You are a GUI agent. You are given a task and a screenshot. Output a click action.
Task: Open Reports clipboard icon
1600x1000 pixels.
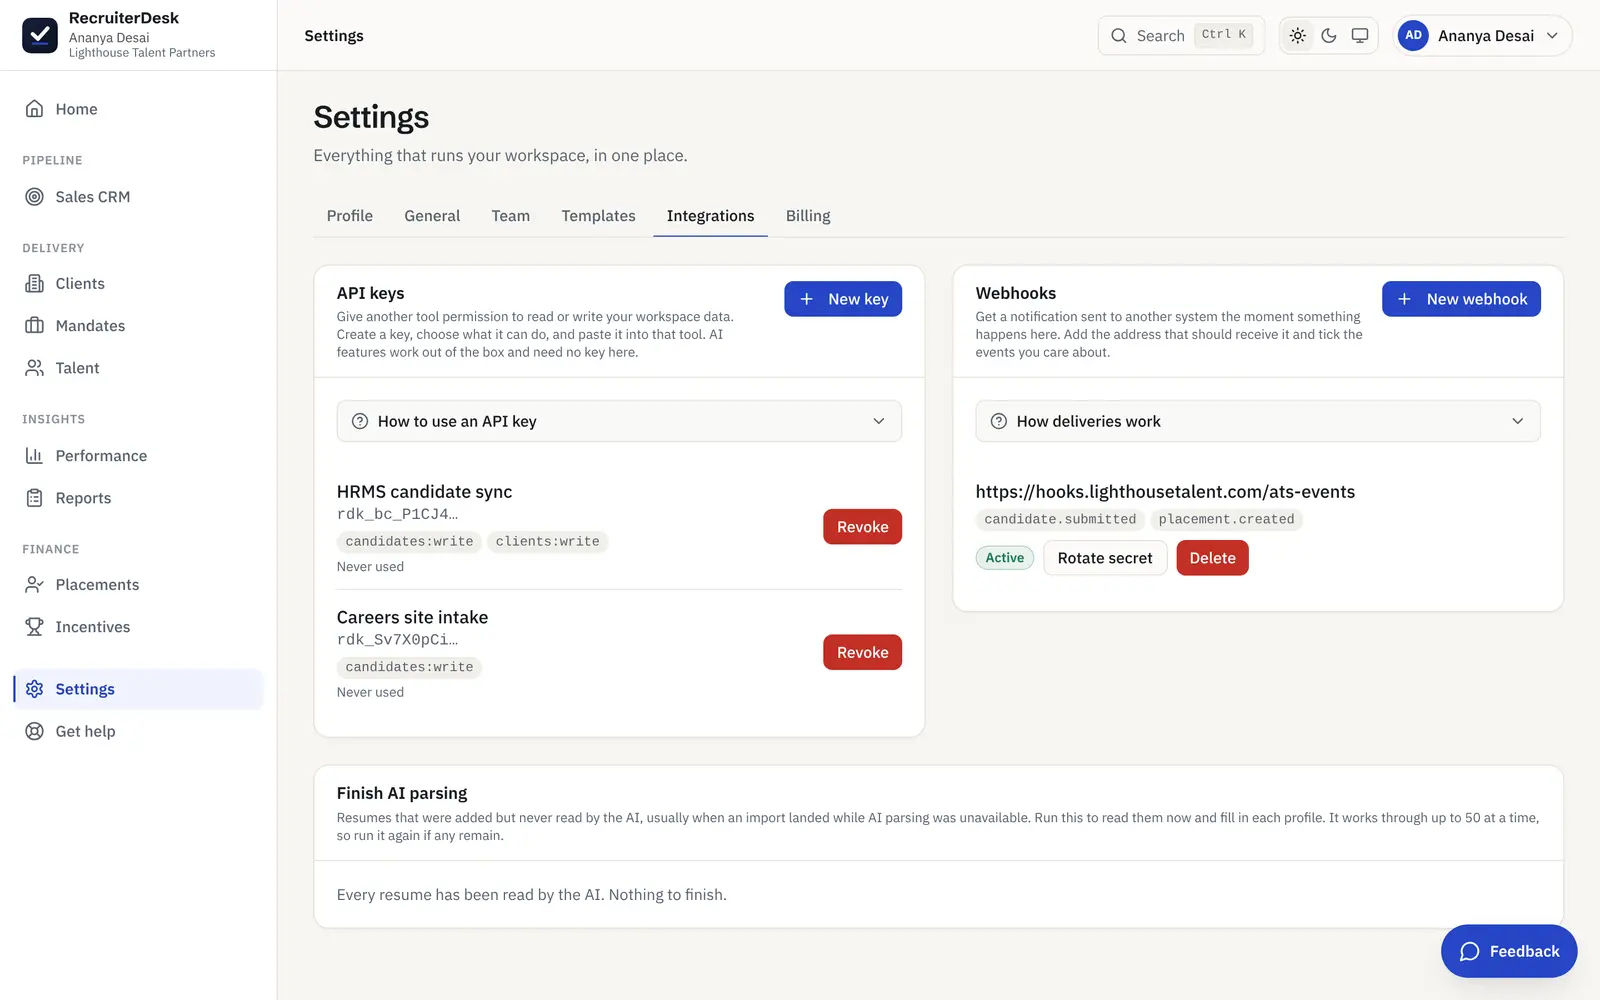(34, 498)
